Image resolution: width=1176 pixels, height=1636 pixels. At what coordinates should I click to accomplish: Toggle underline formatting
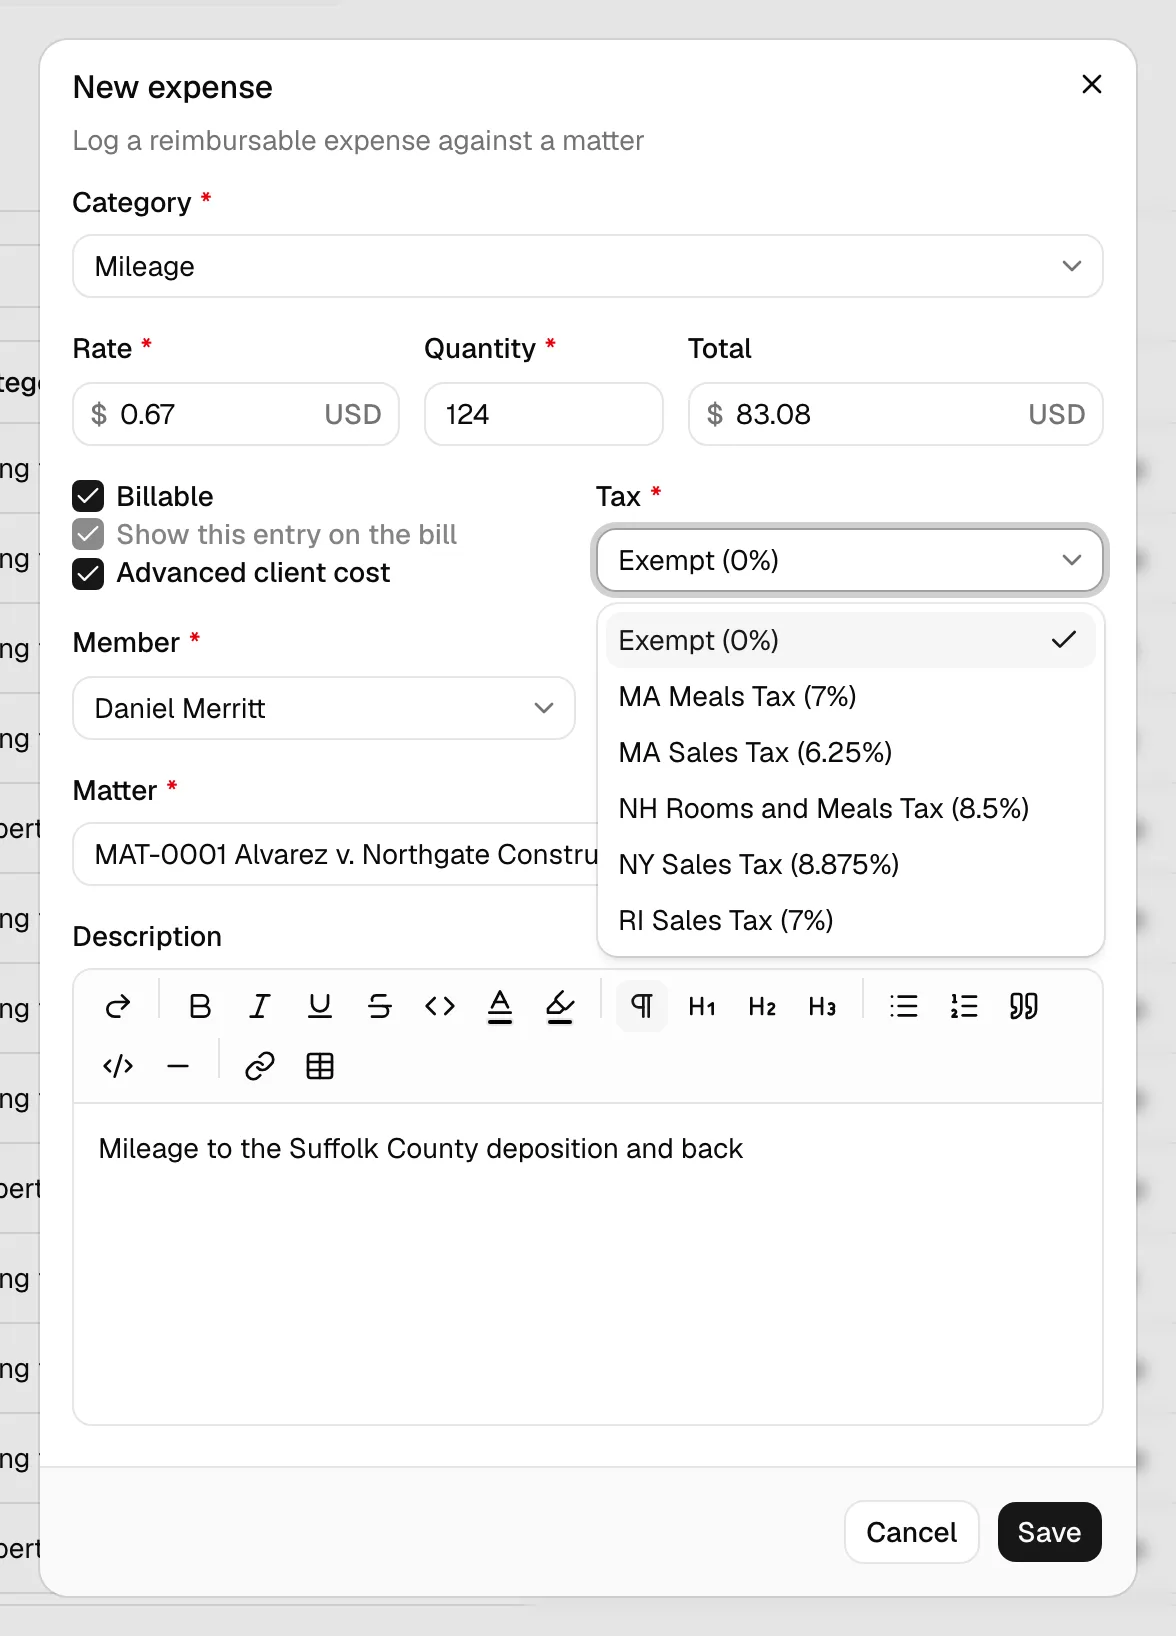[320, 1006]
